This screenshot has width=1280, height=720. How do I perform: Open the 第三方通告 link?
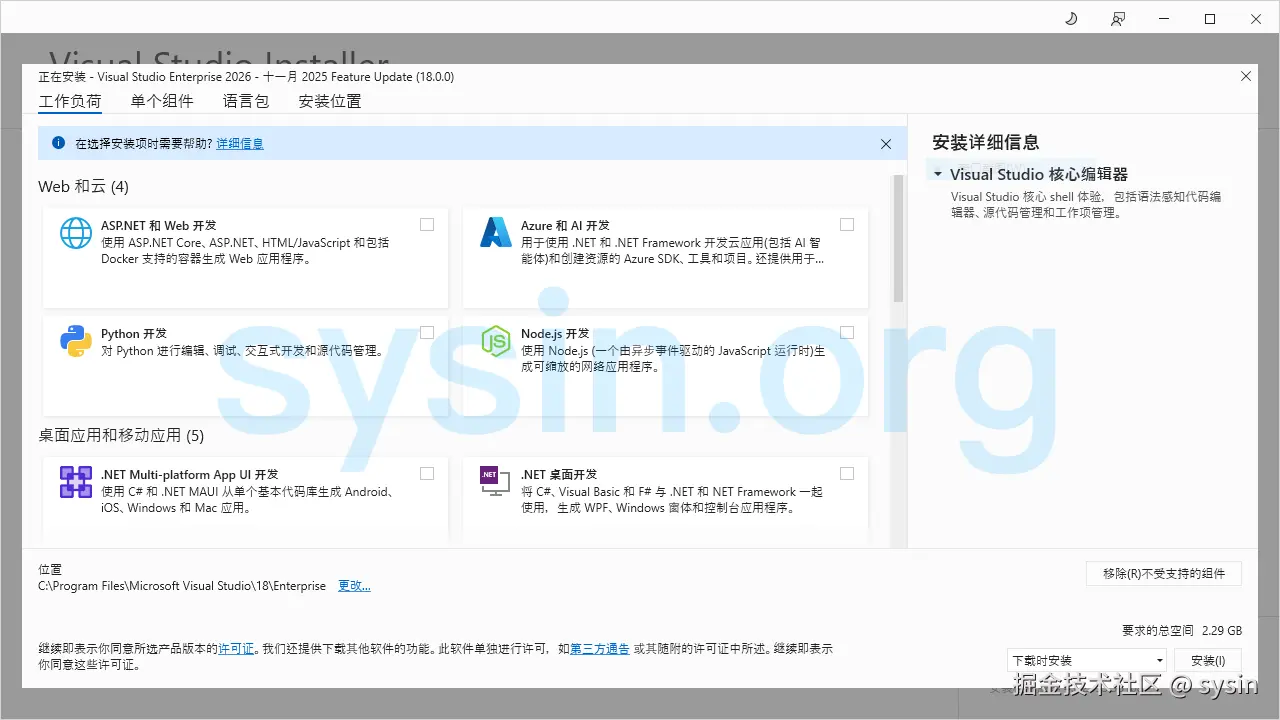point(600,649)
